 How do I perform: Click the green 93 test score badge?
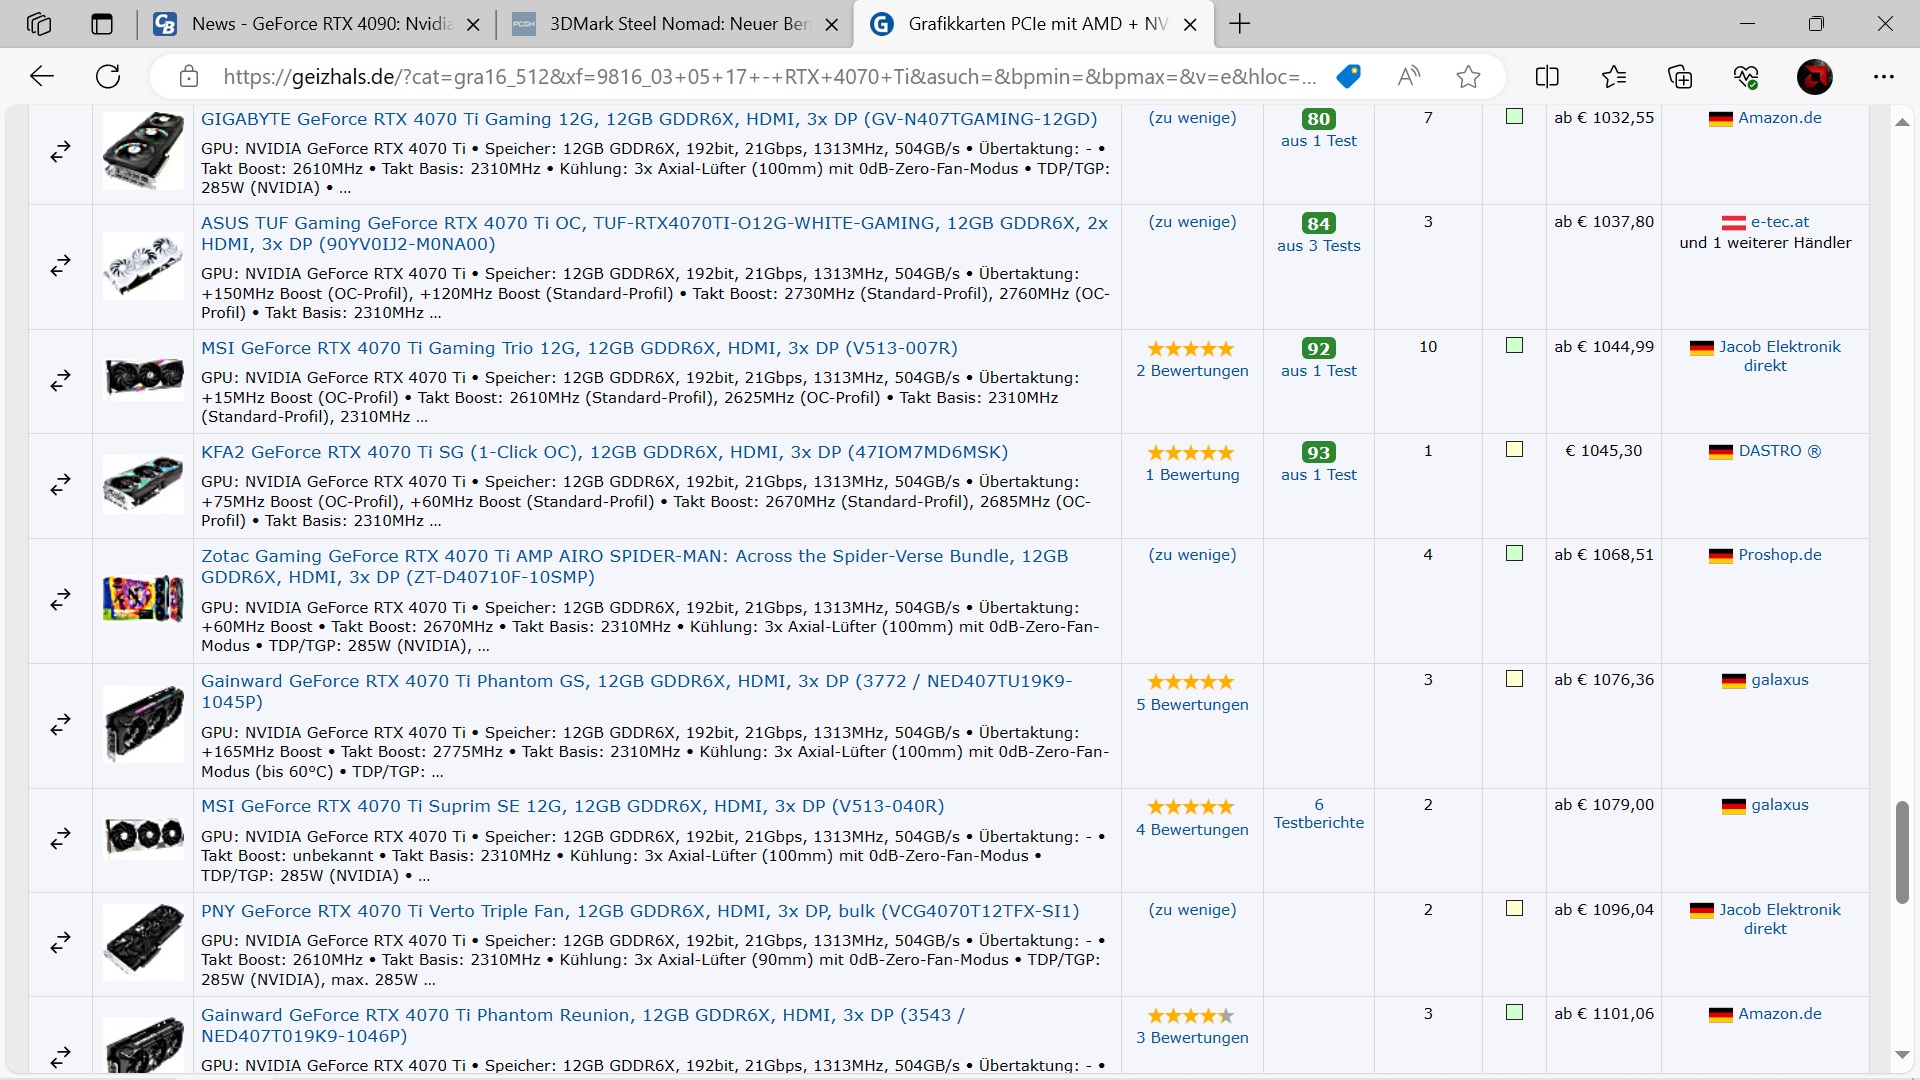pos(1318,453)
